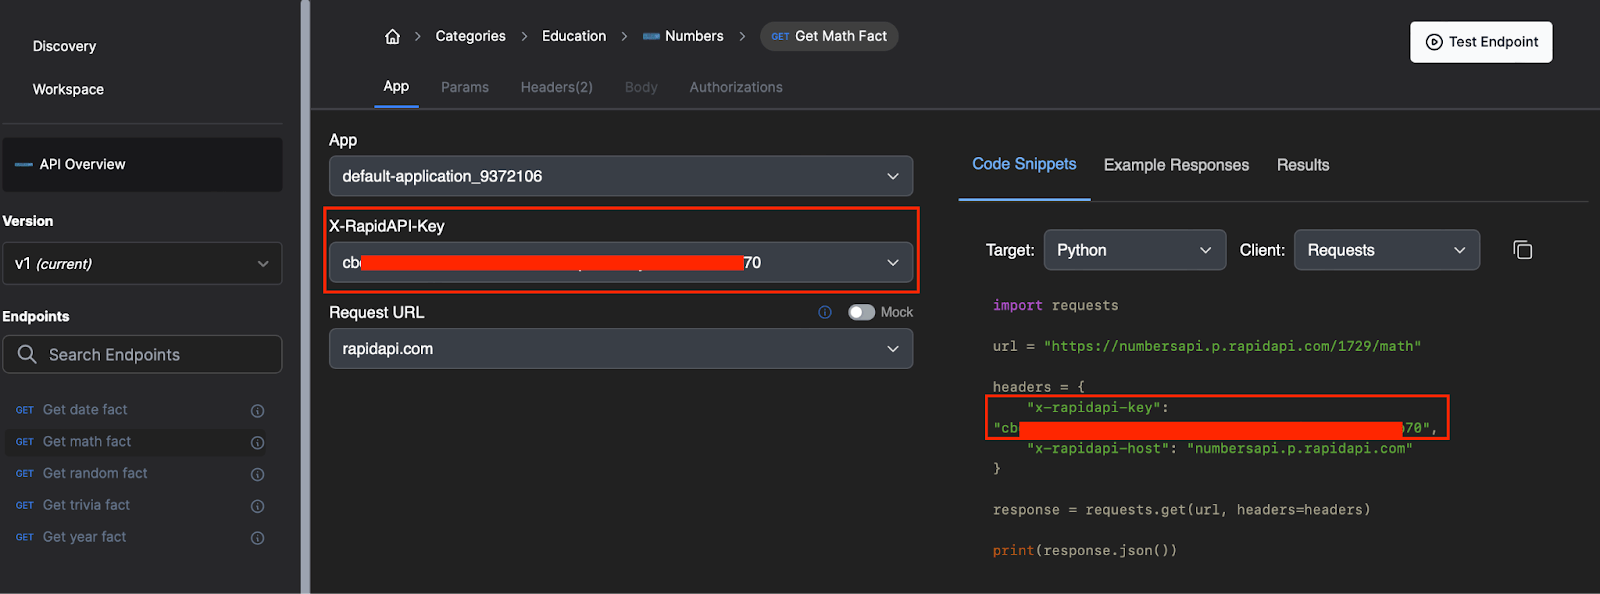Click the Search Endpoints field
Viewport: 1600px width, 594px height.
tap(142, 355)
